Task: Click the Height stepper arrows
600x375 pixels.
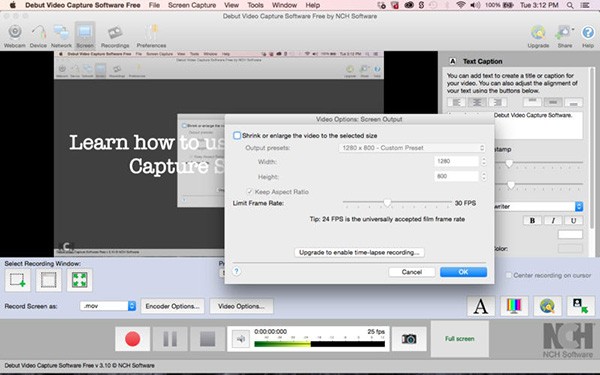Action: [x=483, y=176]
